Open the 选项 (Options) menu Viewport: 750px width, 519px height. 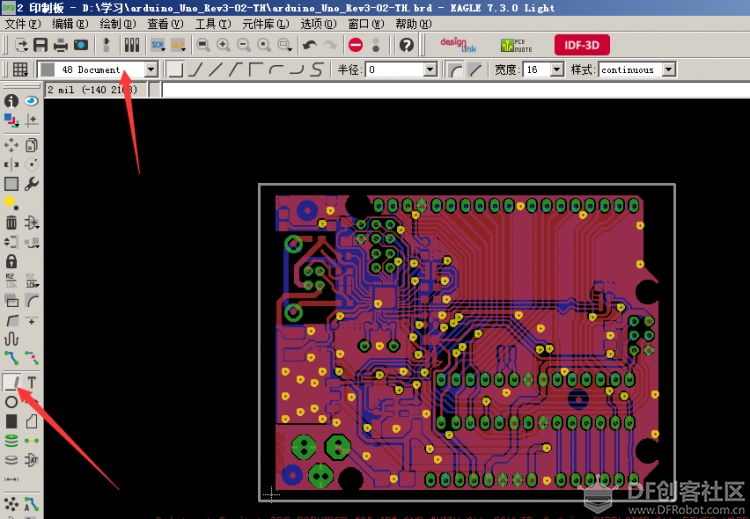pos(318,23)
